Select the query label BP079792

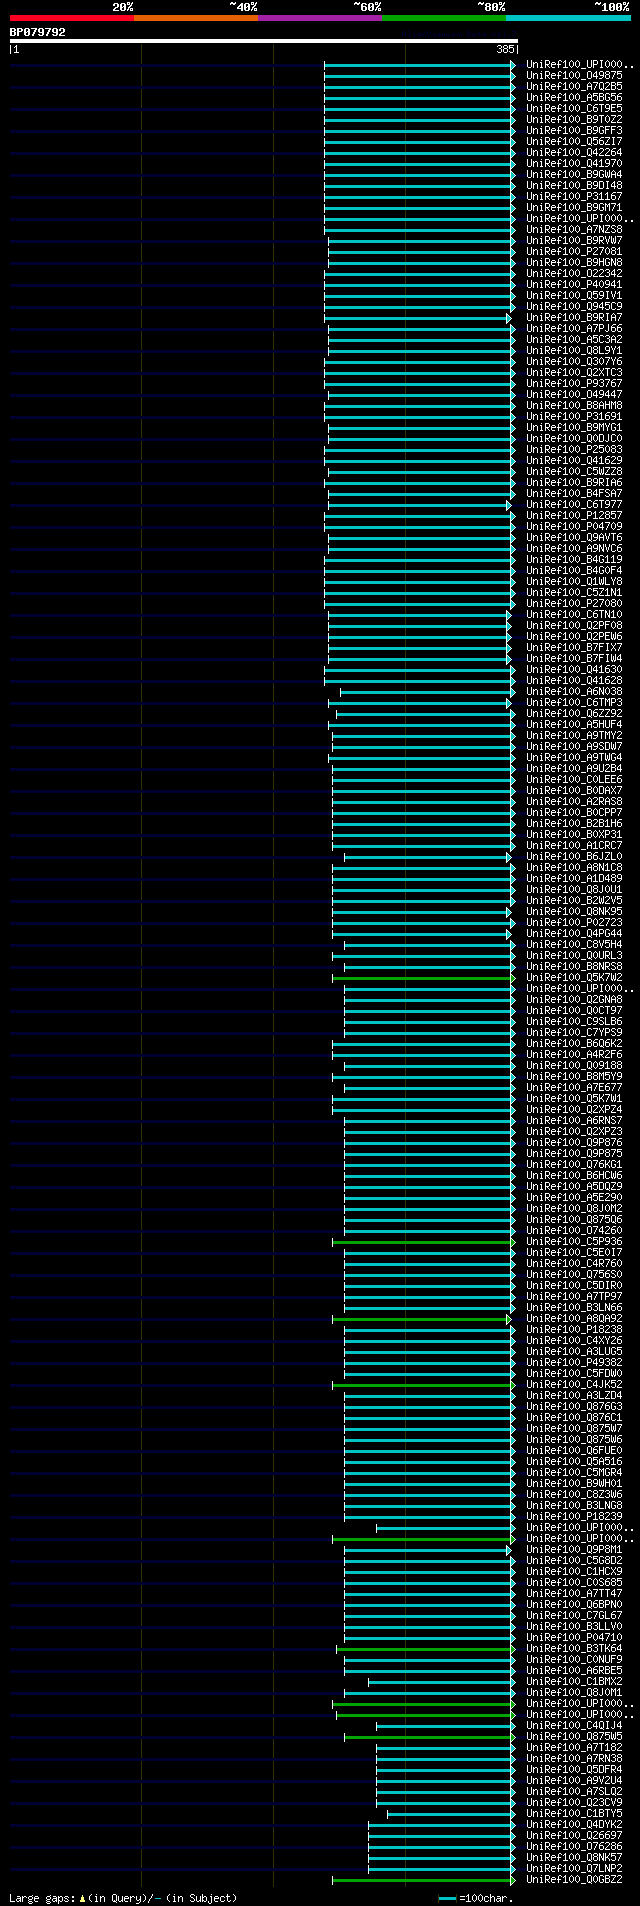[x=38, y=32]
